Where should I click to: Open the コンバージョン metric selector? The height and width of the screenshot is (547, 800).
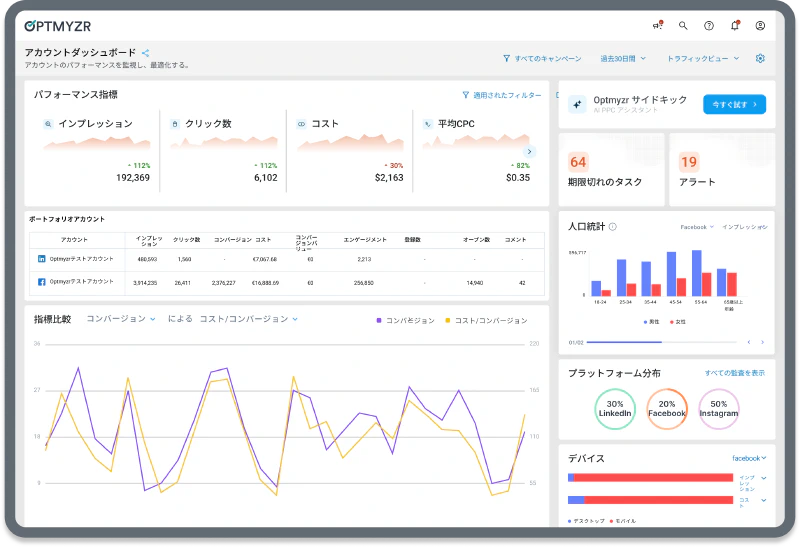point(121,319)
